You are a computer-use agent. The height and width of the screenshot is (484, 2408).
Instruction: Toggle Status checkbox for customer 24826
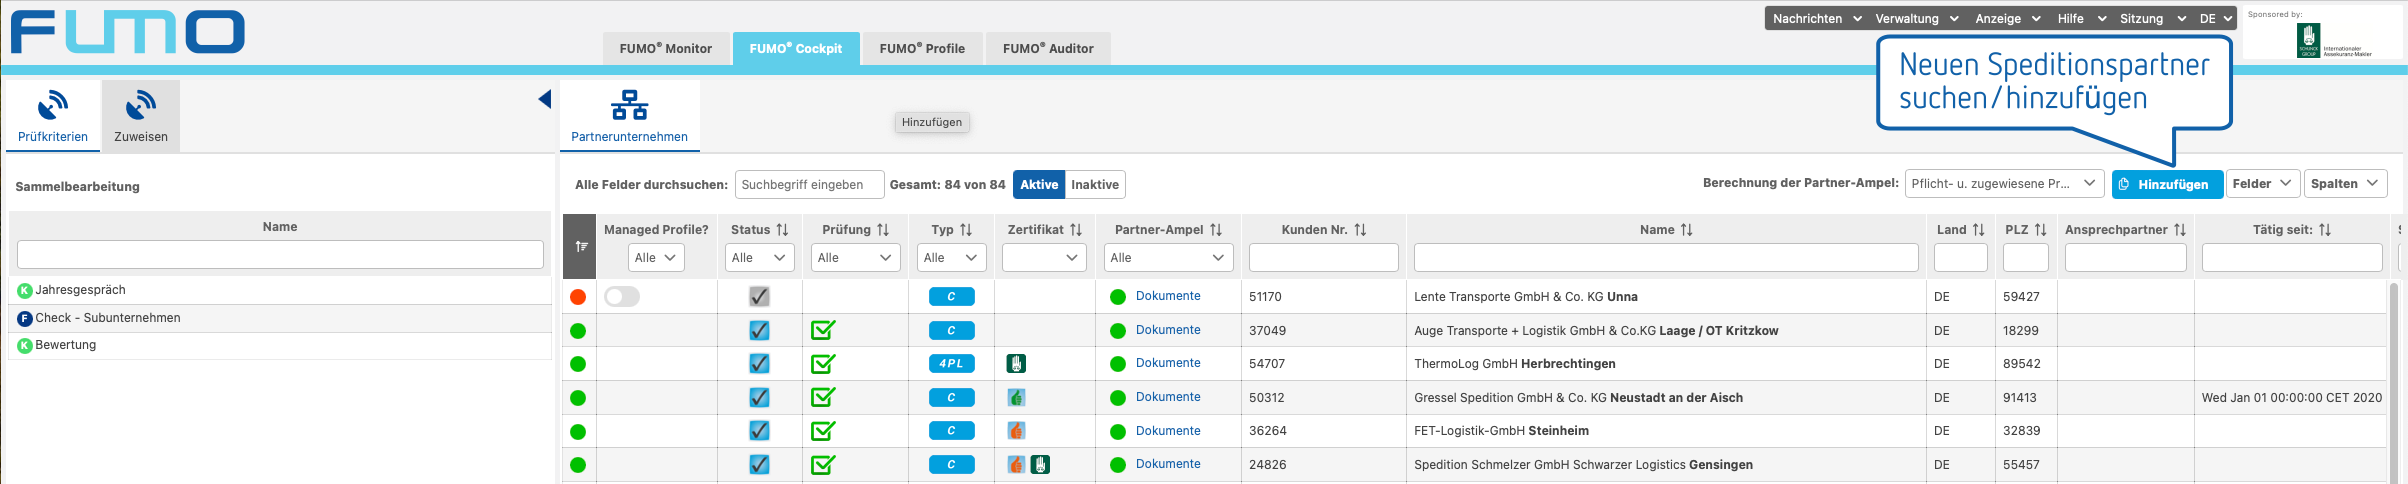[x=759, y=465]
